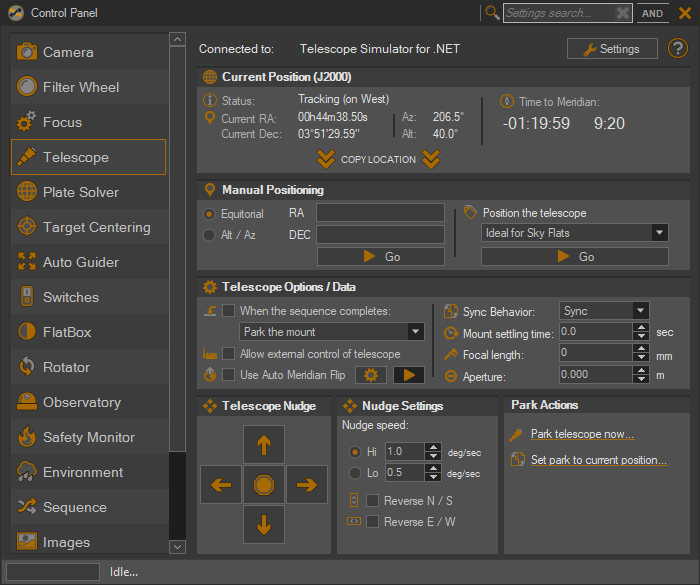Open Park the mount dropdown
Screen dimensions: 700x585
(x=332, y=332)
